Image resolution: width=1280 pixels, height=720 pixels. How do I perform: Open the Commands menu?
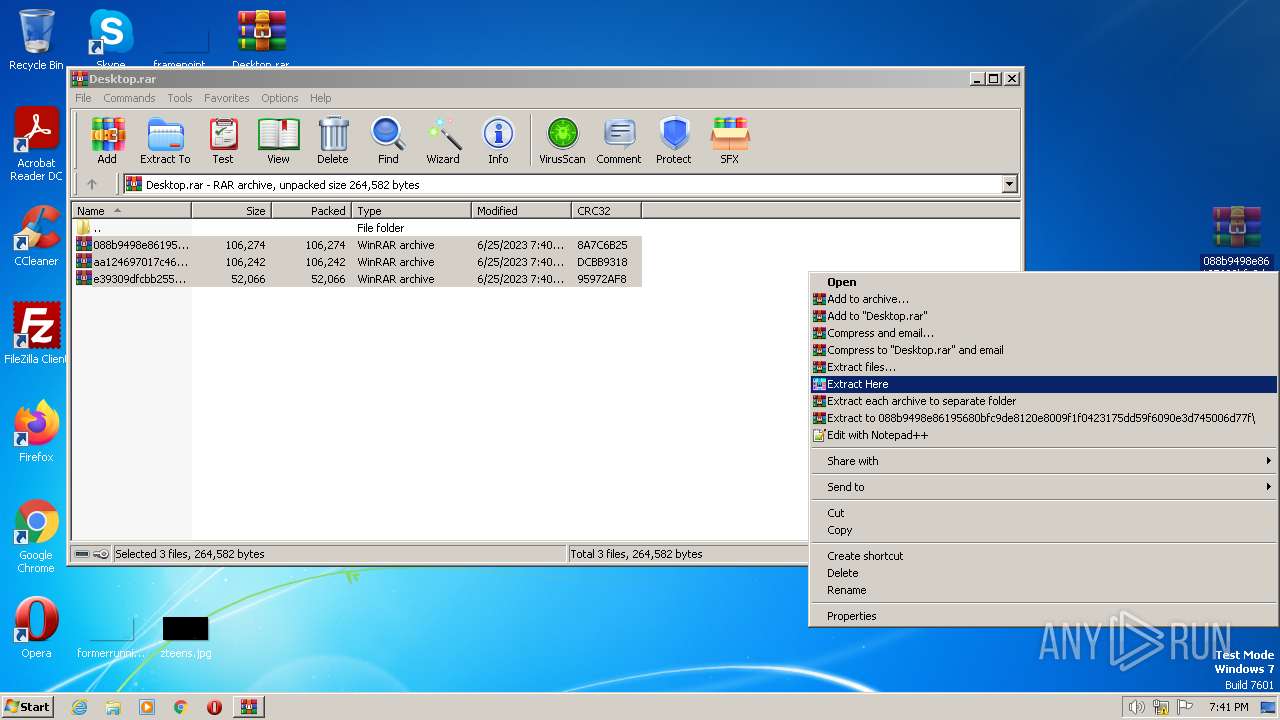coord(129,98)
